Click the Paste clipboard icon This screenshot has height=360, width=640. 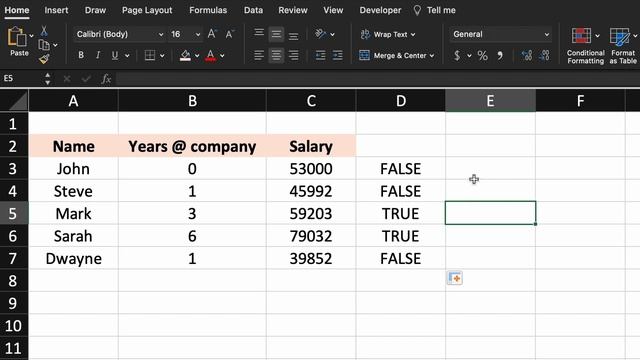pyautogui.click(x=17, y=37)
